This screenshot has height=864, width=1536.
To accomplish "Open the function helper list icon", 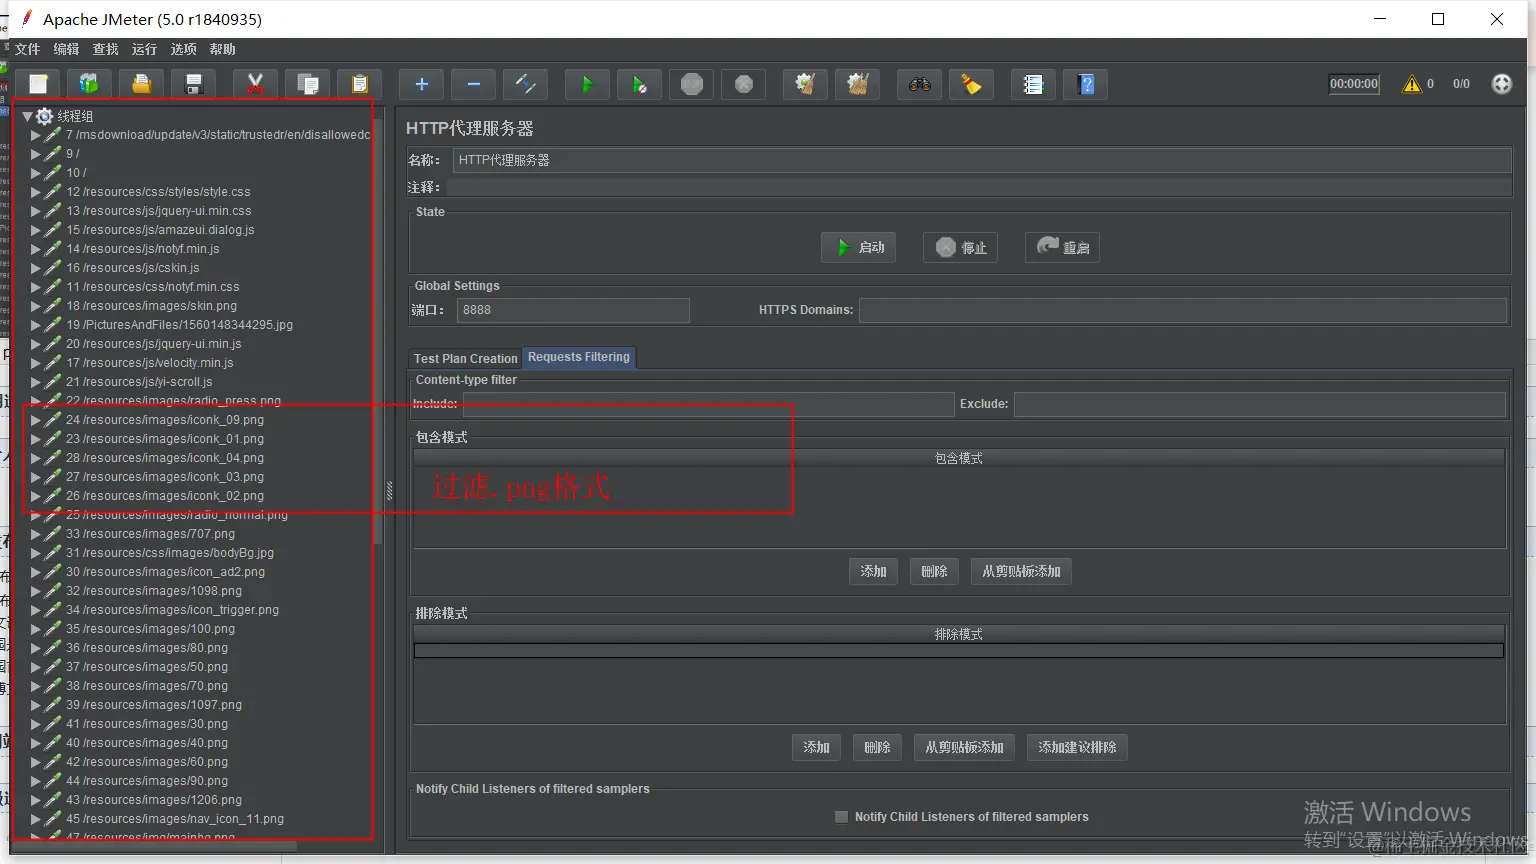I will pyautogui.click(x=1034, y=85).
